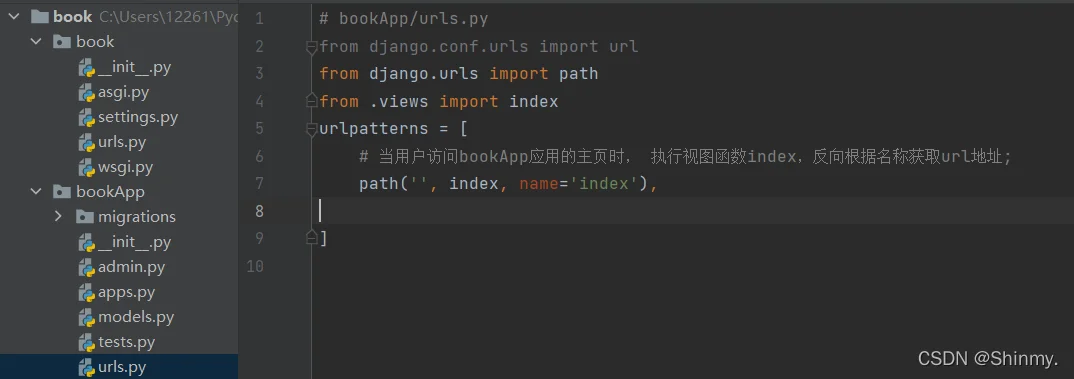Toggle fold end marker on line 9

pyautogui.click(x=312, y=238)
